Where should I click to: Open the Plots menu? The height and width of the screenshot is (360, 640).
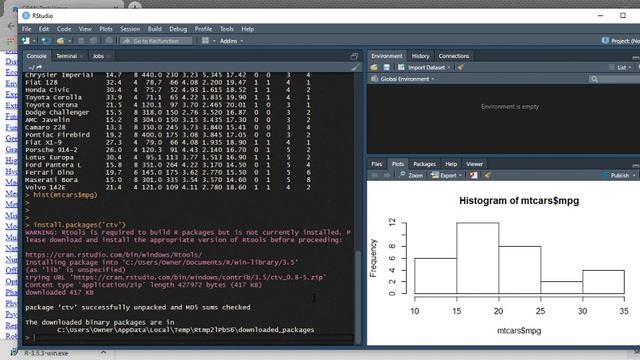point(106,29)
